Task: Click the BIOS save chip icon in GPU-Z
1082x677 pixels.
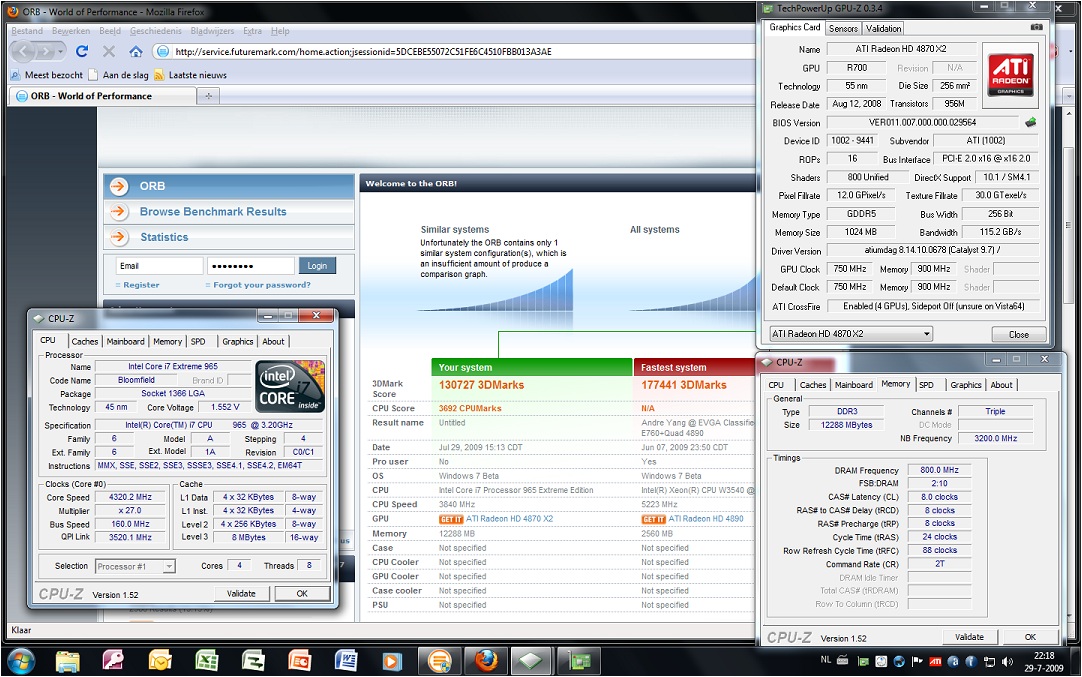Action: click(x=1030, y=122)
